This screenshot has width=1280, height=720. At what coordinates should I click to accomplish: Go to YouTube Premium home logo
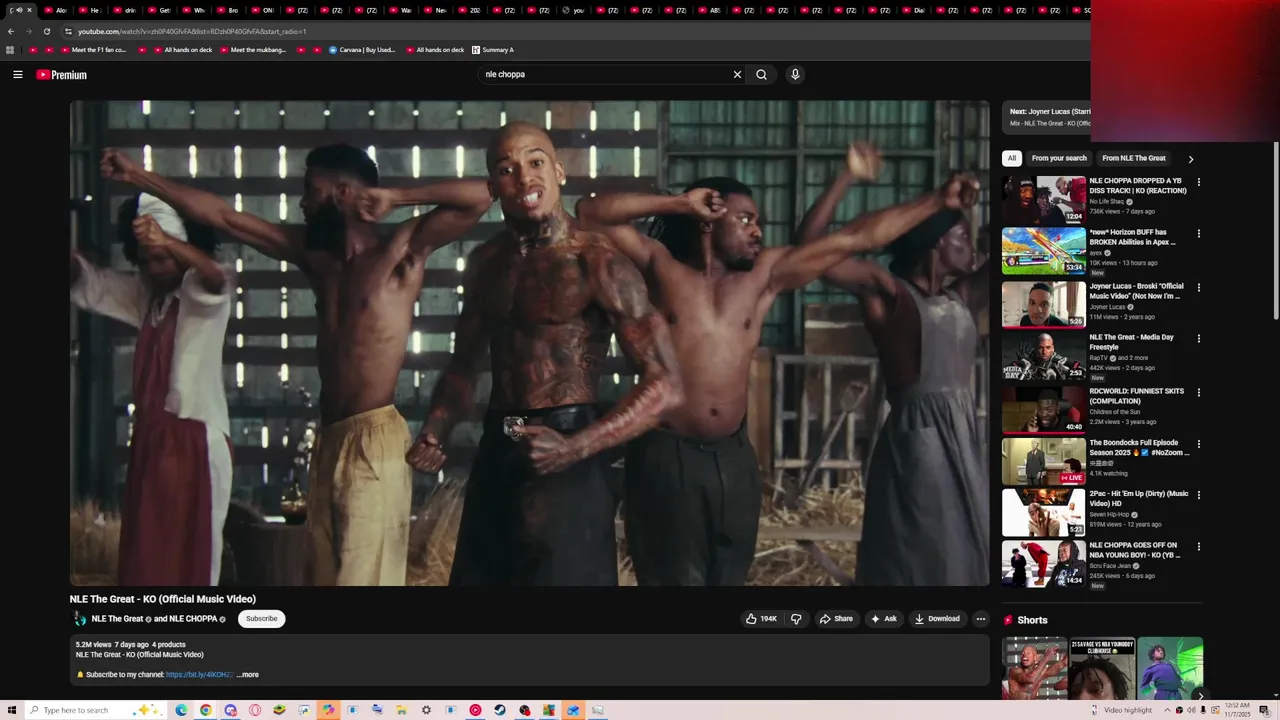click(x=62, y=75)
